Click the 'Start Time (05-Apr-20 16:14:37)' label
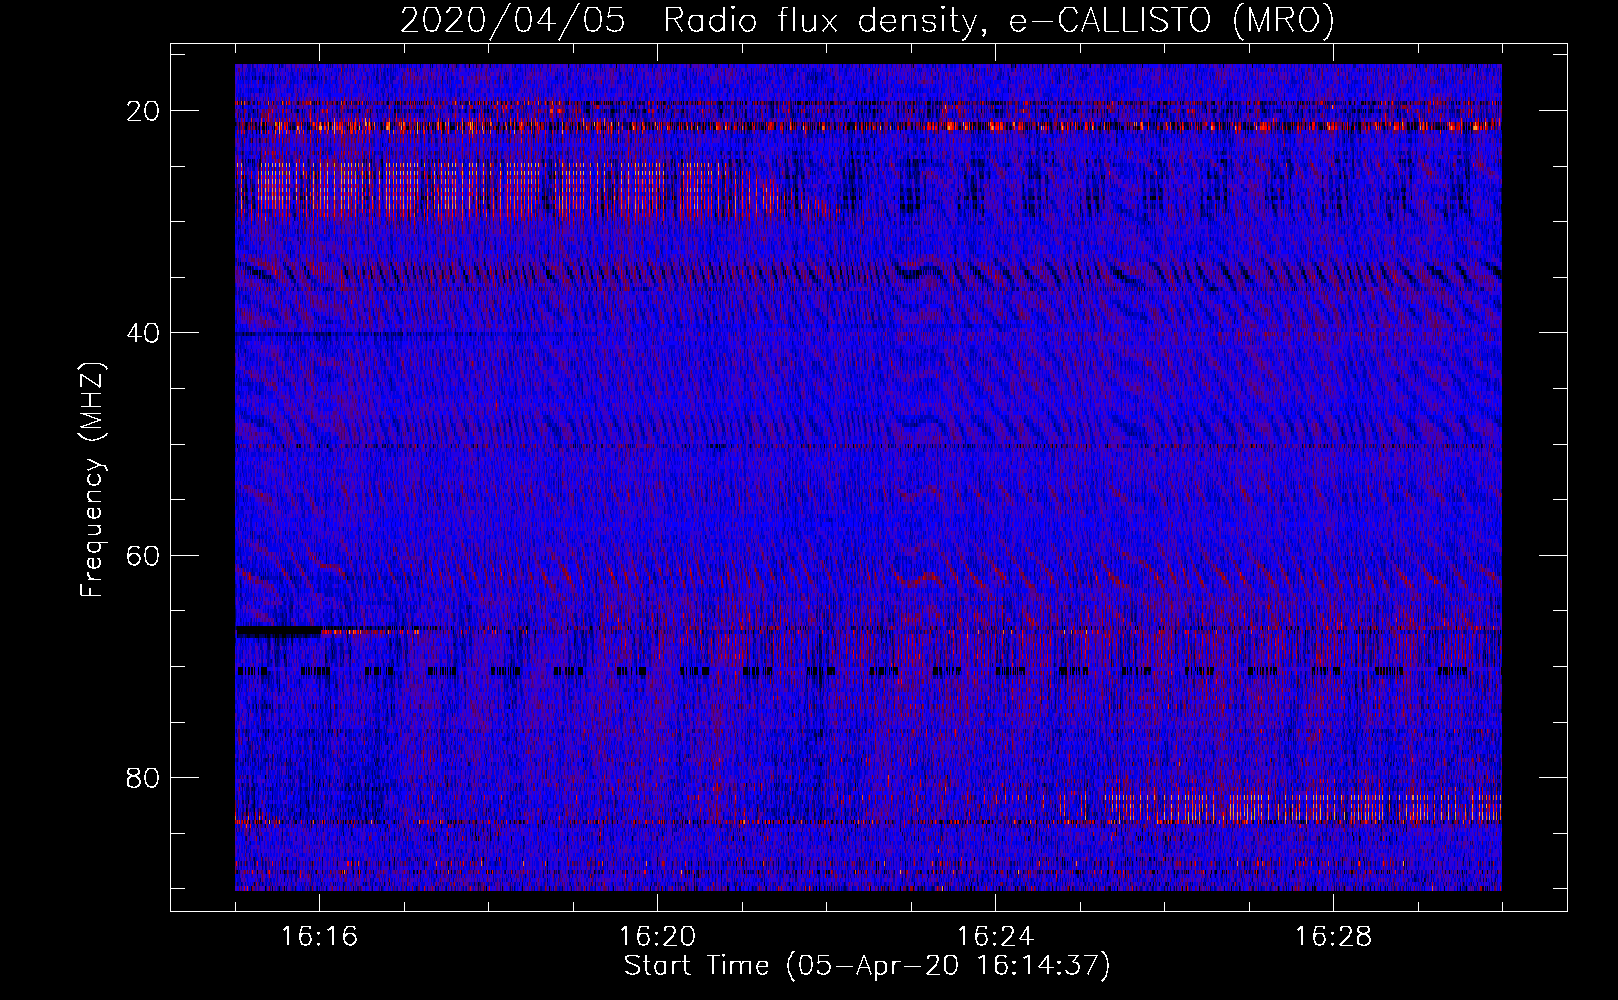Viewport: 1618px width, 1000px height. click(867, 966)
